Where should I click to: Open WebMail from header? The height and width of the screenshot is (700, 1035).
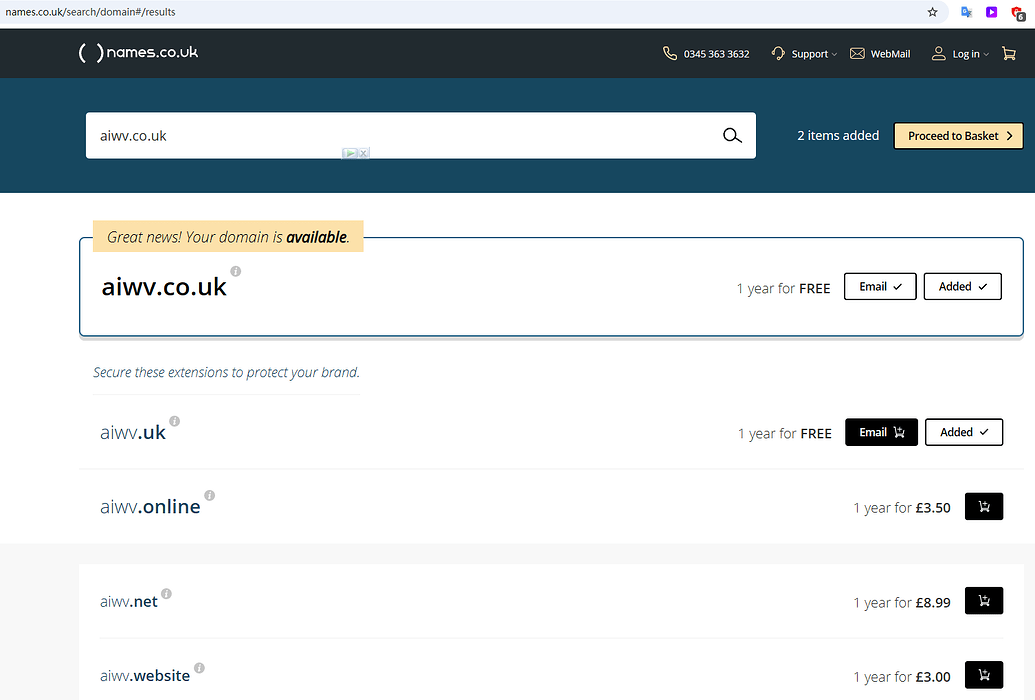[x=880, y=54]
